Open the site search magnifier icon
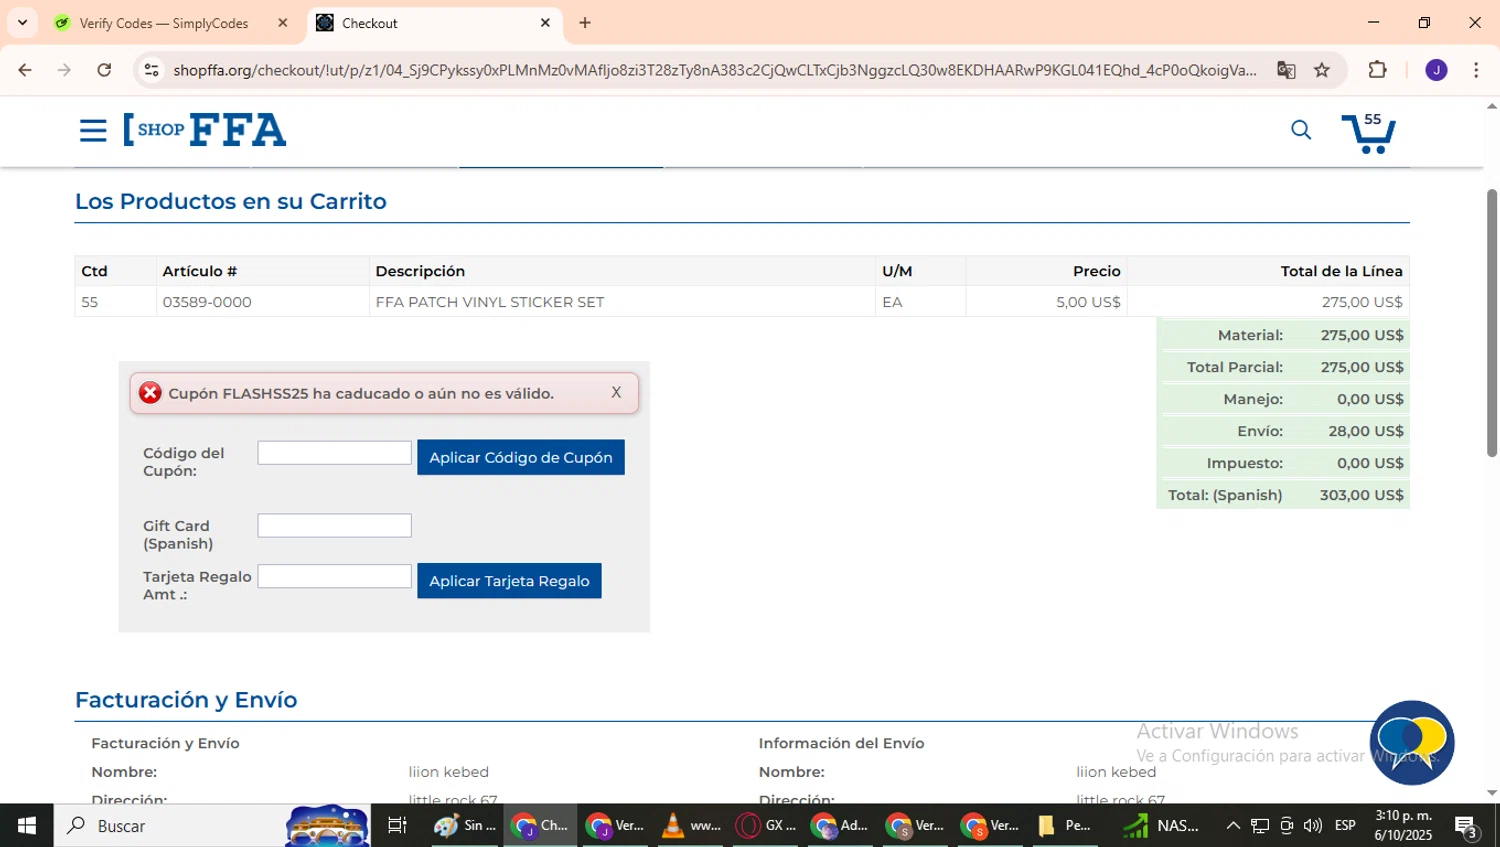The height and width of the screenshot is (847, 1500). (x=1301, y=130)
